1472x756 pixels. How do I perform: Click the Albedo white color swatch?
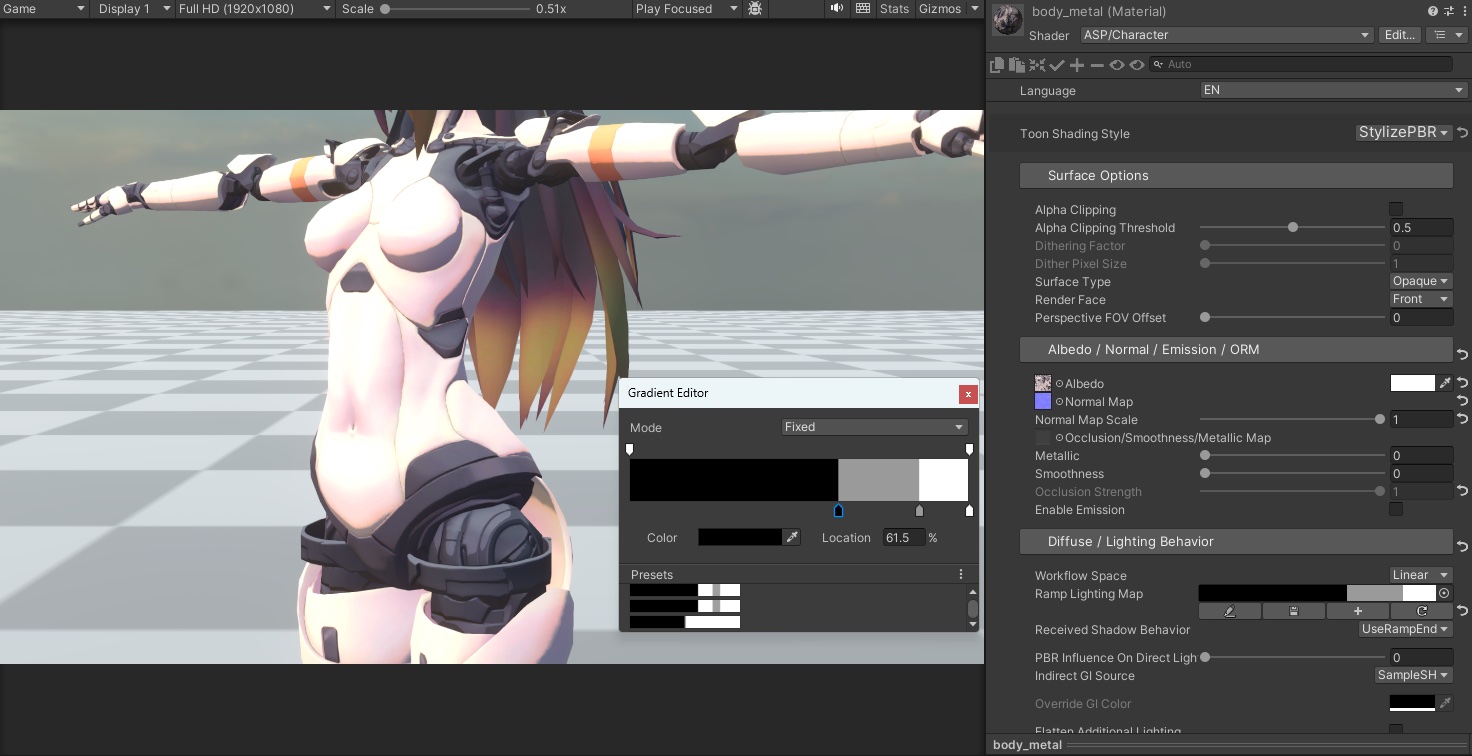pos(1412,383)
